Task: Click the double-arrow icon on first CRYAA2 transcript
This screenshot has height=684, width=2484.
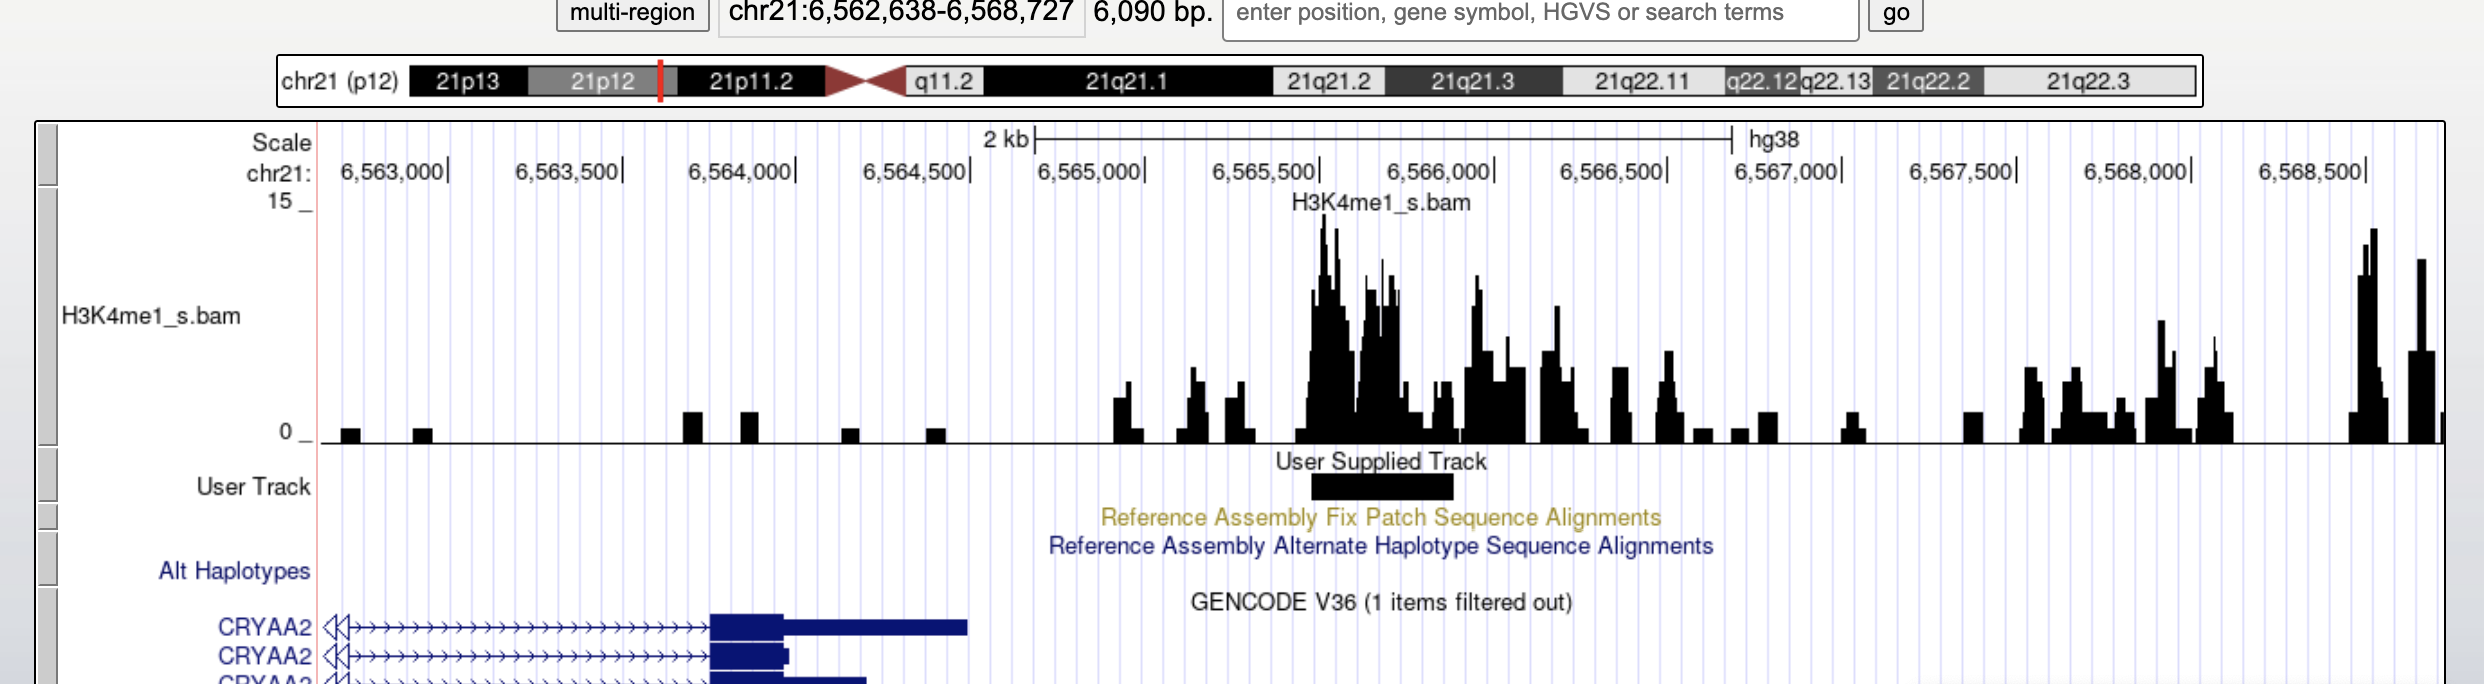Action: (336, 627)
